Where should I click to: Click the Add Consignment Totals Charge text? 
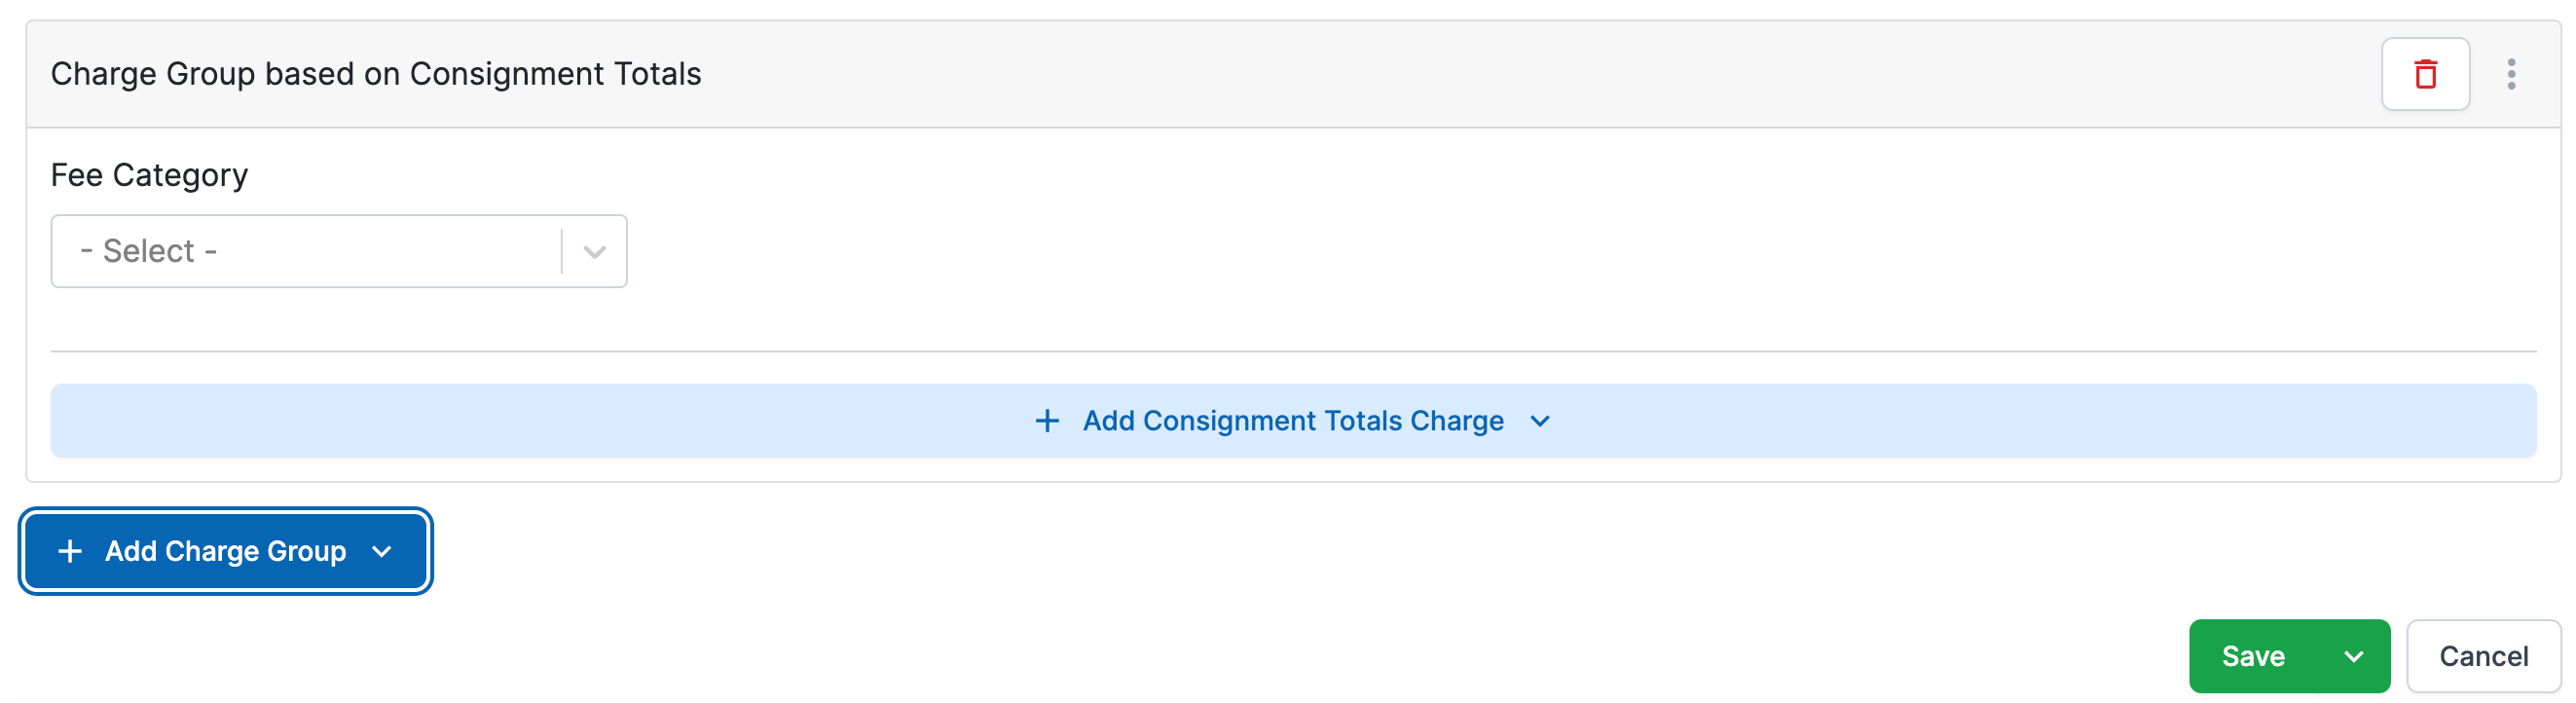click(x=1292, y=421)
